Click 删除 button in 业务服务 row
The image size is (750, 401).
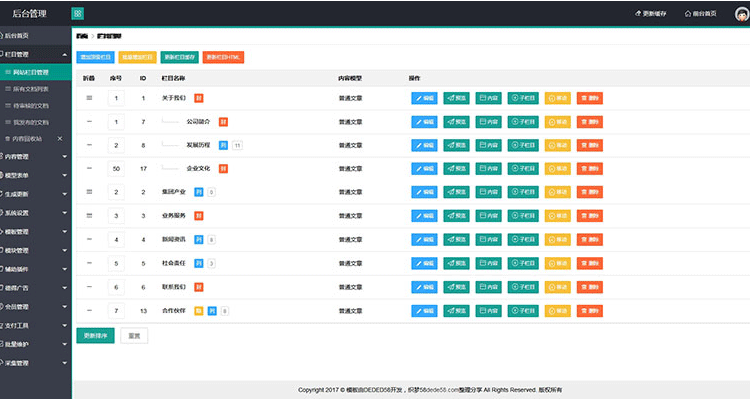point(590,216)
